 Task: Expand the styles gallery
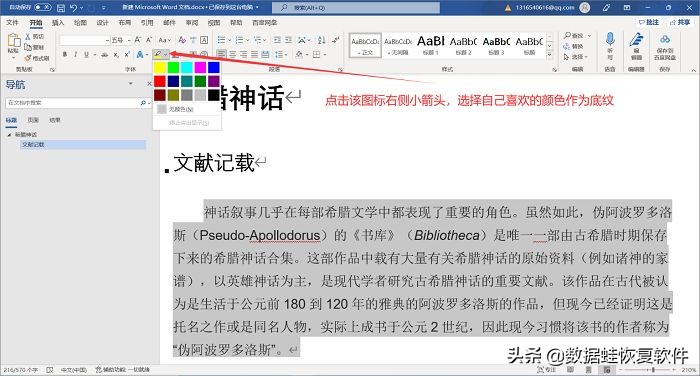tap(550, 54)
